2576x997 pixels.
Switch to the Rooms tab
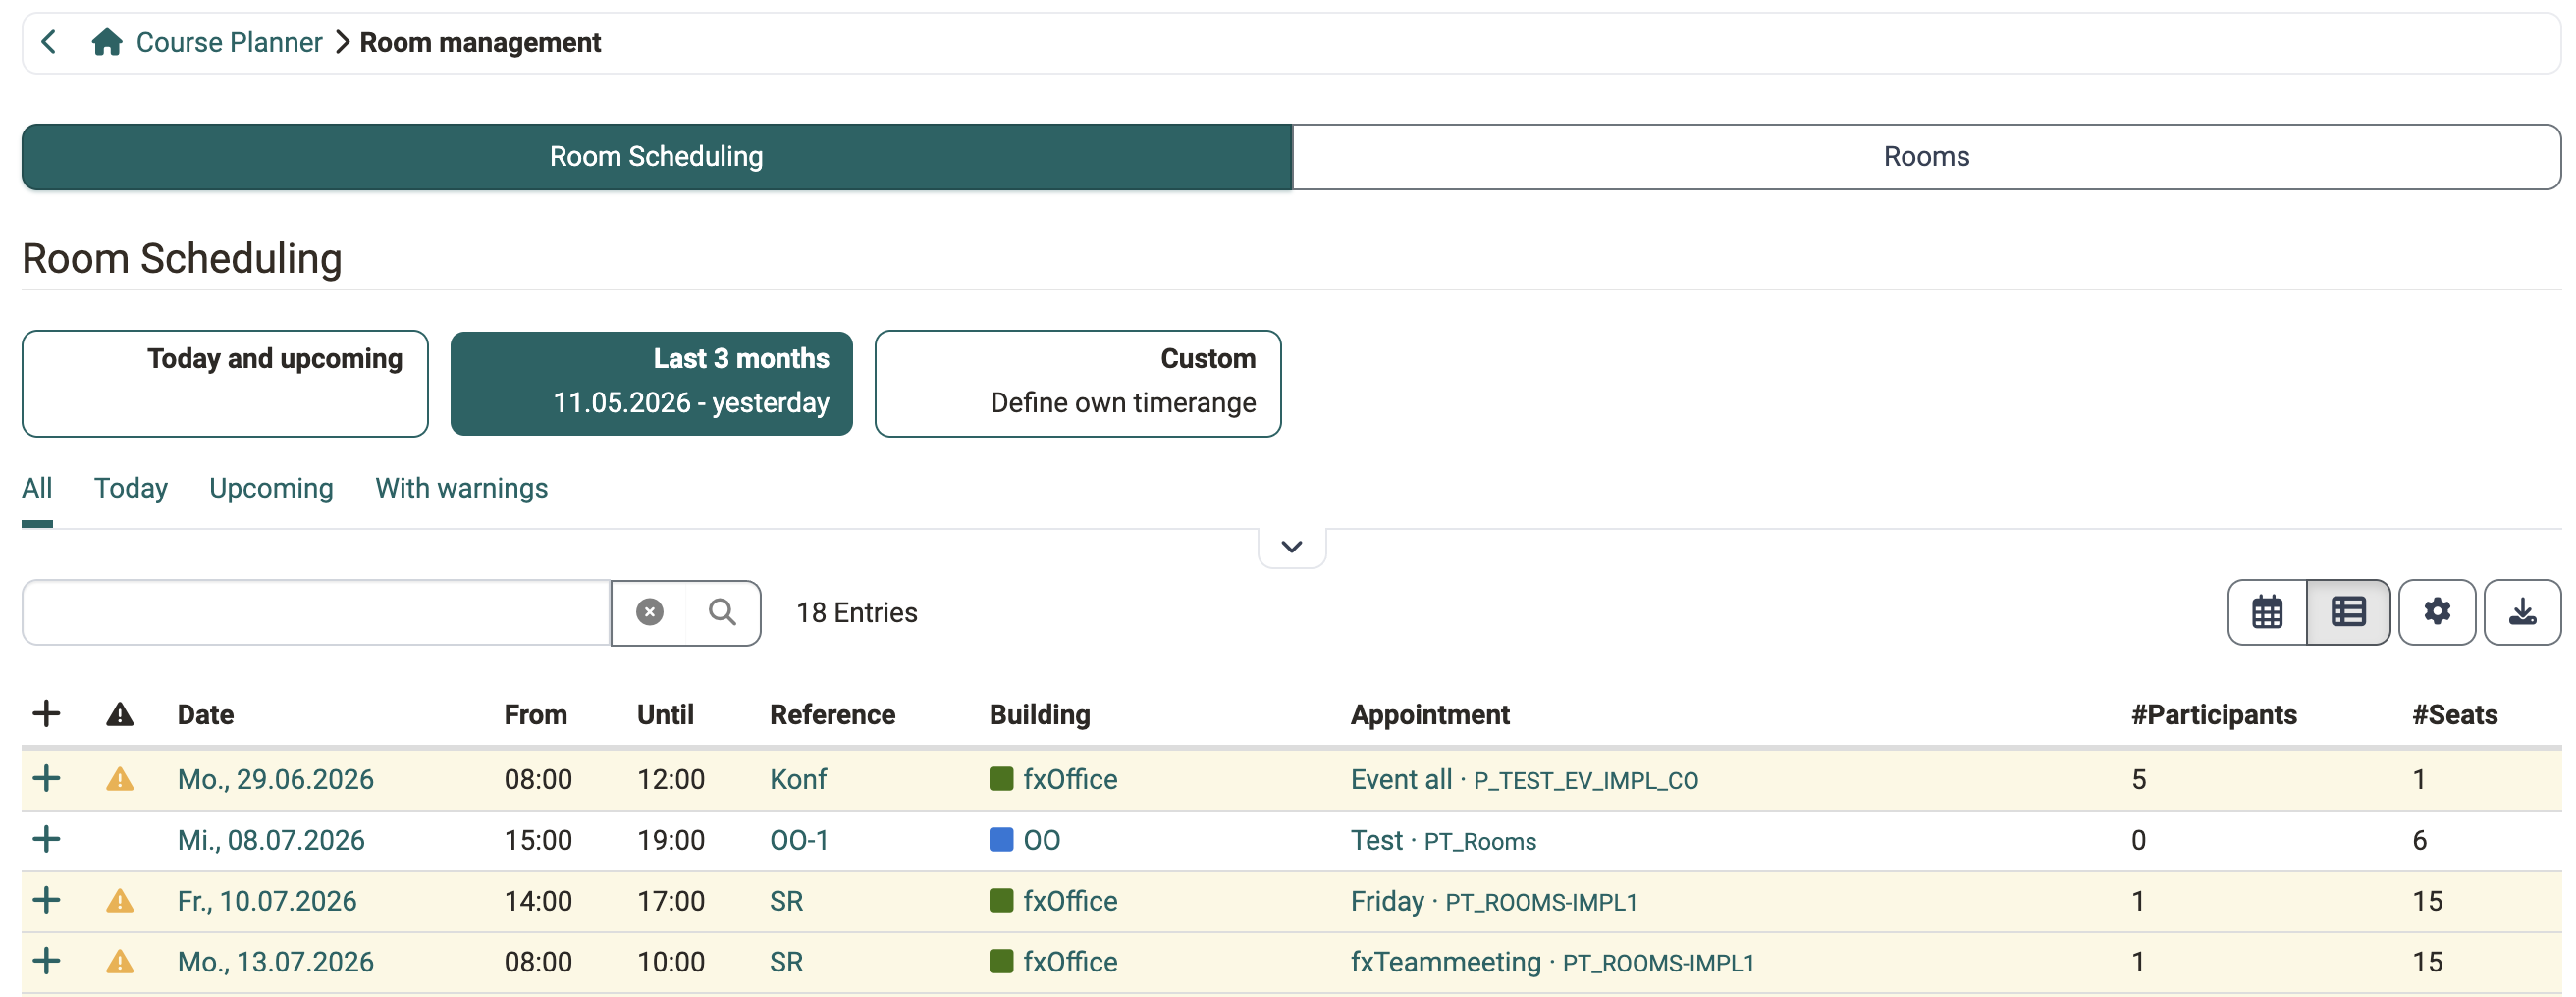[1926, 156]
